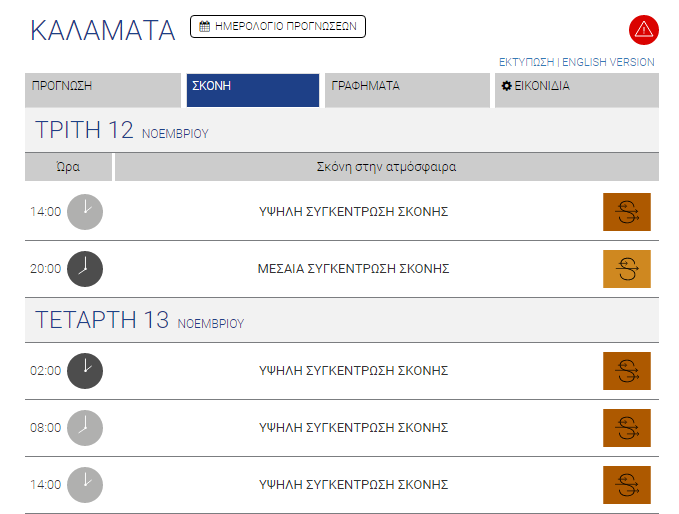Switch to ENGLISH VERSION link

pos(608,62)
